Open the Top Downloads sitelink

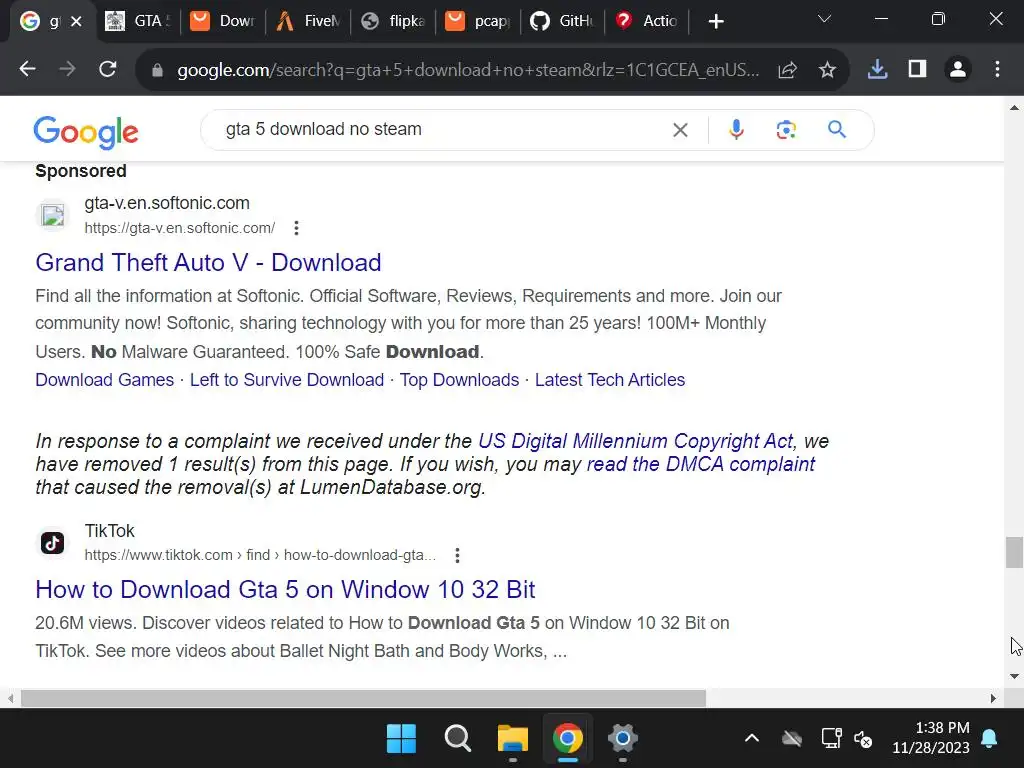(459, 380)
